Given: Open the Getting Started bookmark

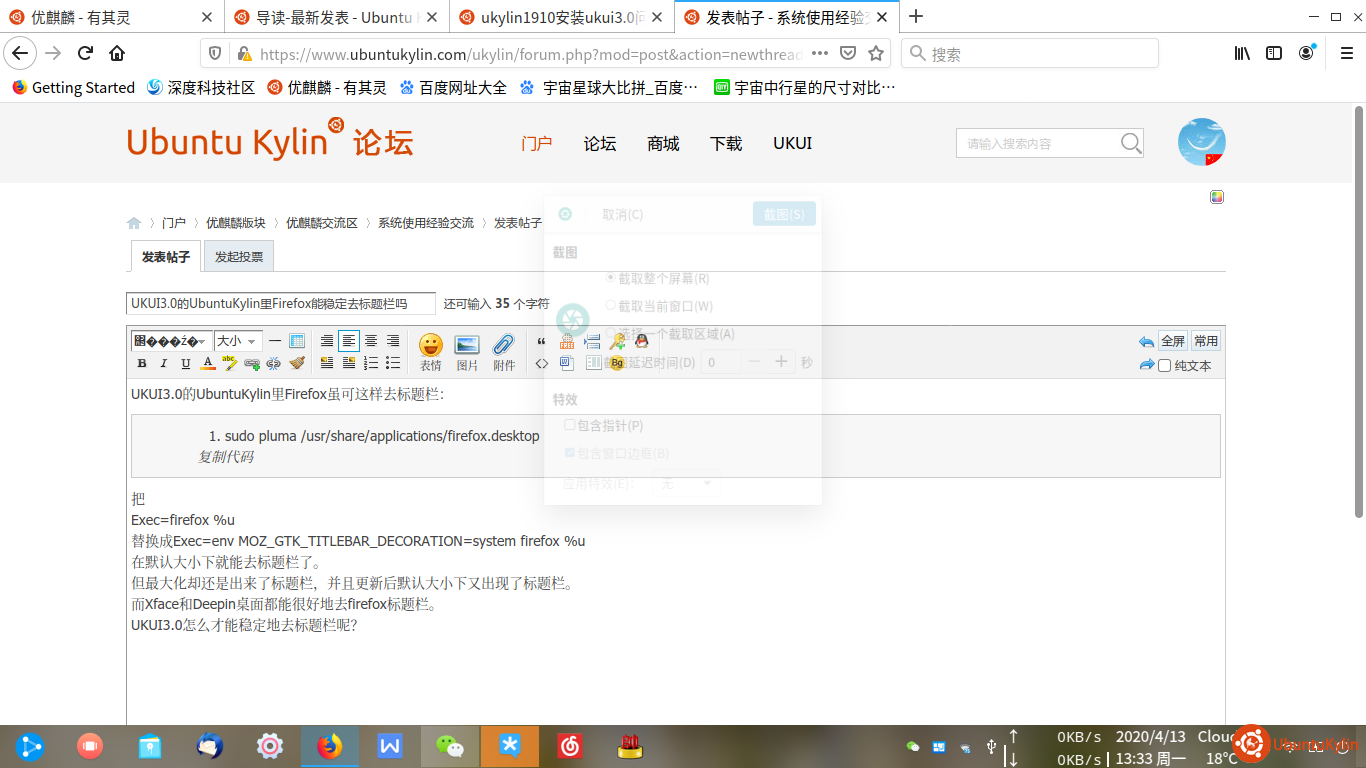Looking at the screenshot, I should pyautogui.click(x=73, y=87).
